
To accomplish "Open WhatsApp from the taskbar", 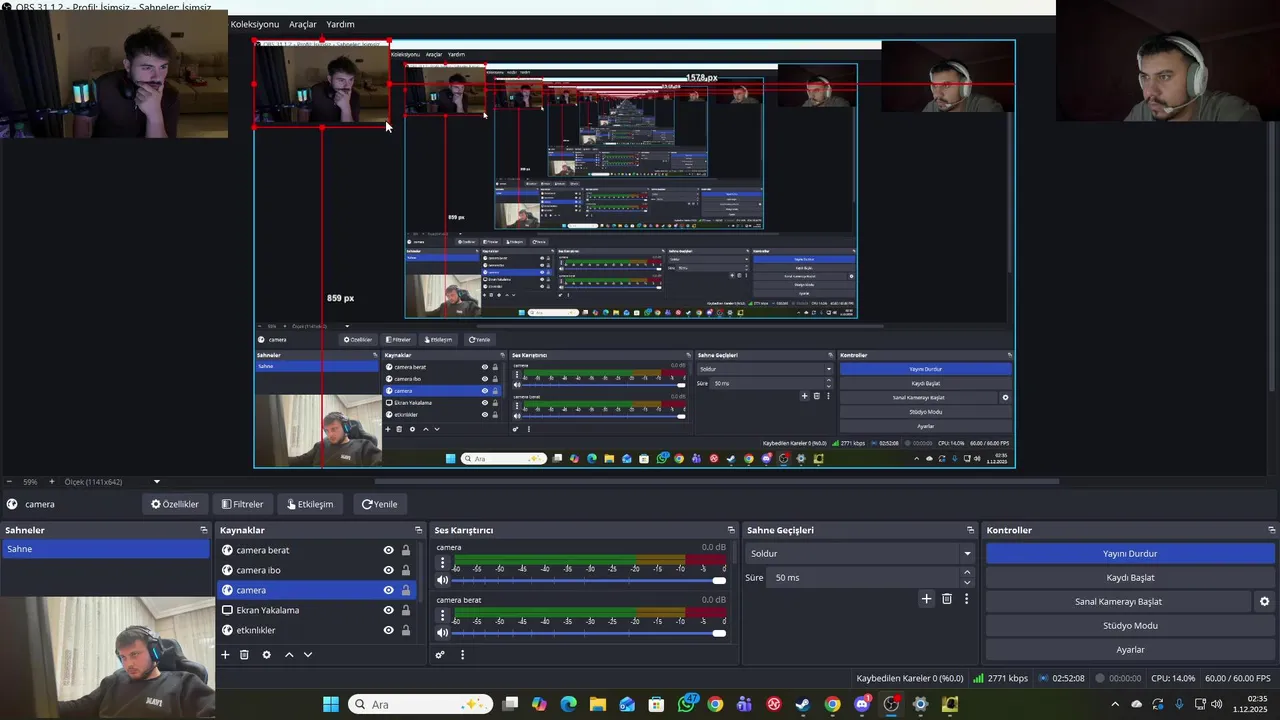I will point(686,704).
